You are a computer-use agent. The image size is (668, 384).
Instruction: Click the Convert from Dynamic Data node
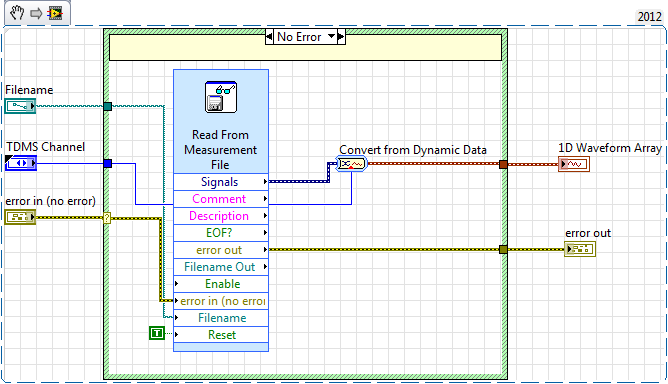tap(351, 164)
